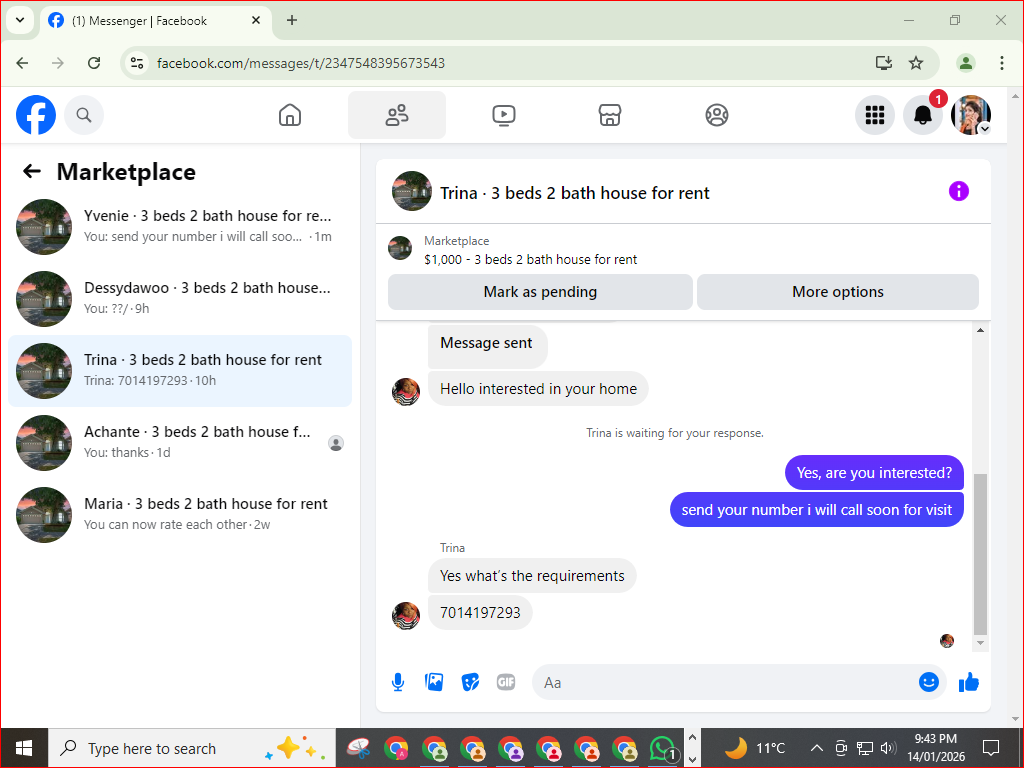The height and width of the screenshot is (768, 1024).
Task: Open Maria conversation
Action: tap(180, 515)
